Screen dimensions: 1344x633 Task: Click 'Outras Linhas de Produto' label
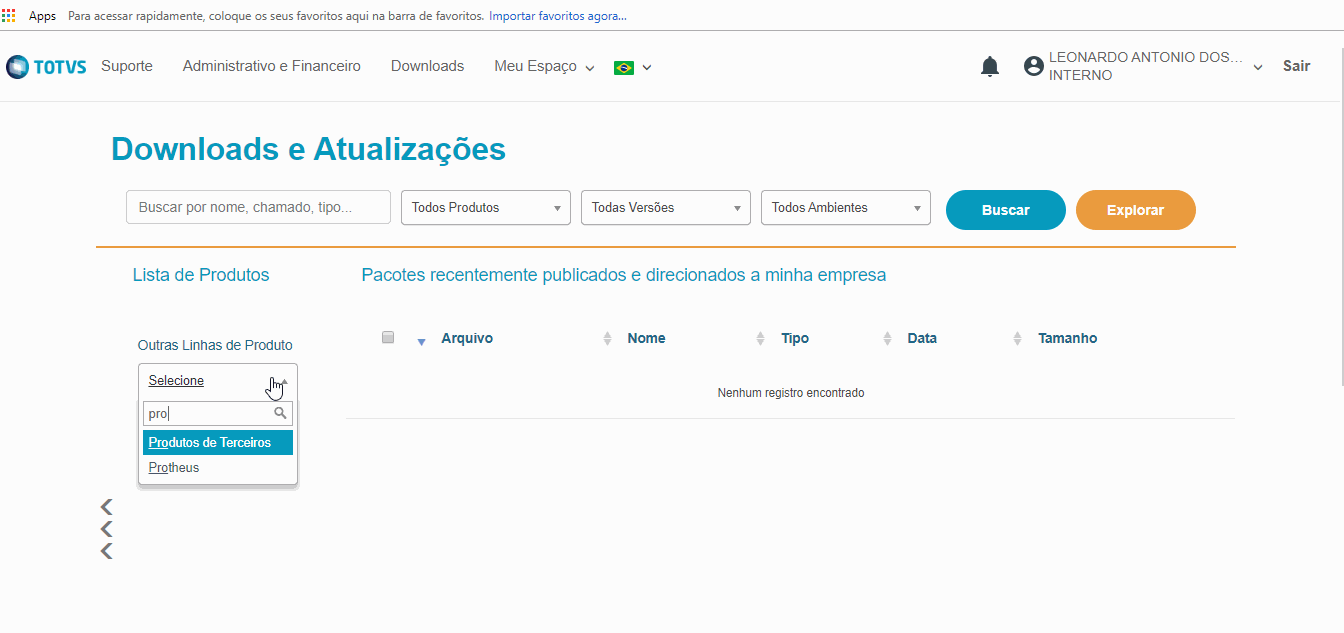pos(215,345)
